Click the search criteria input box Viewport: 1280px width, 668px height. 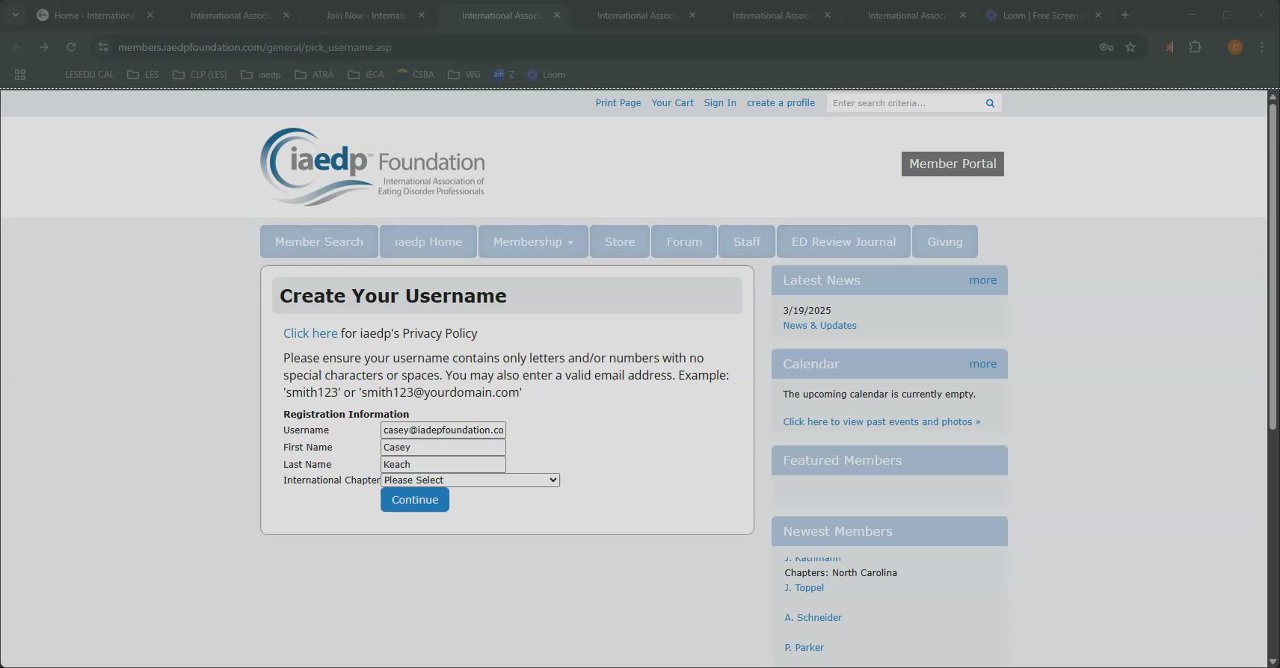point(905,103)
